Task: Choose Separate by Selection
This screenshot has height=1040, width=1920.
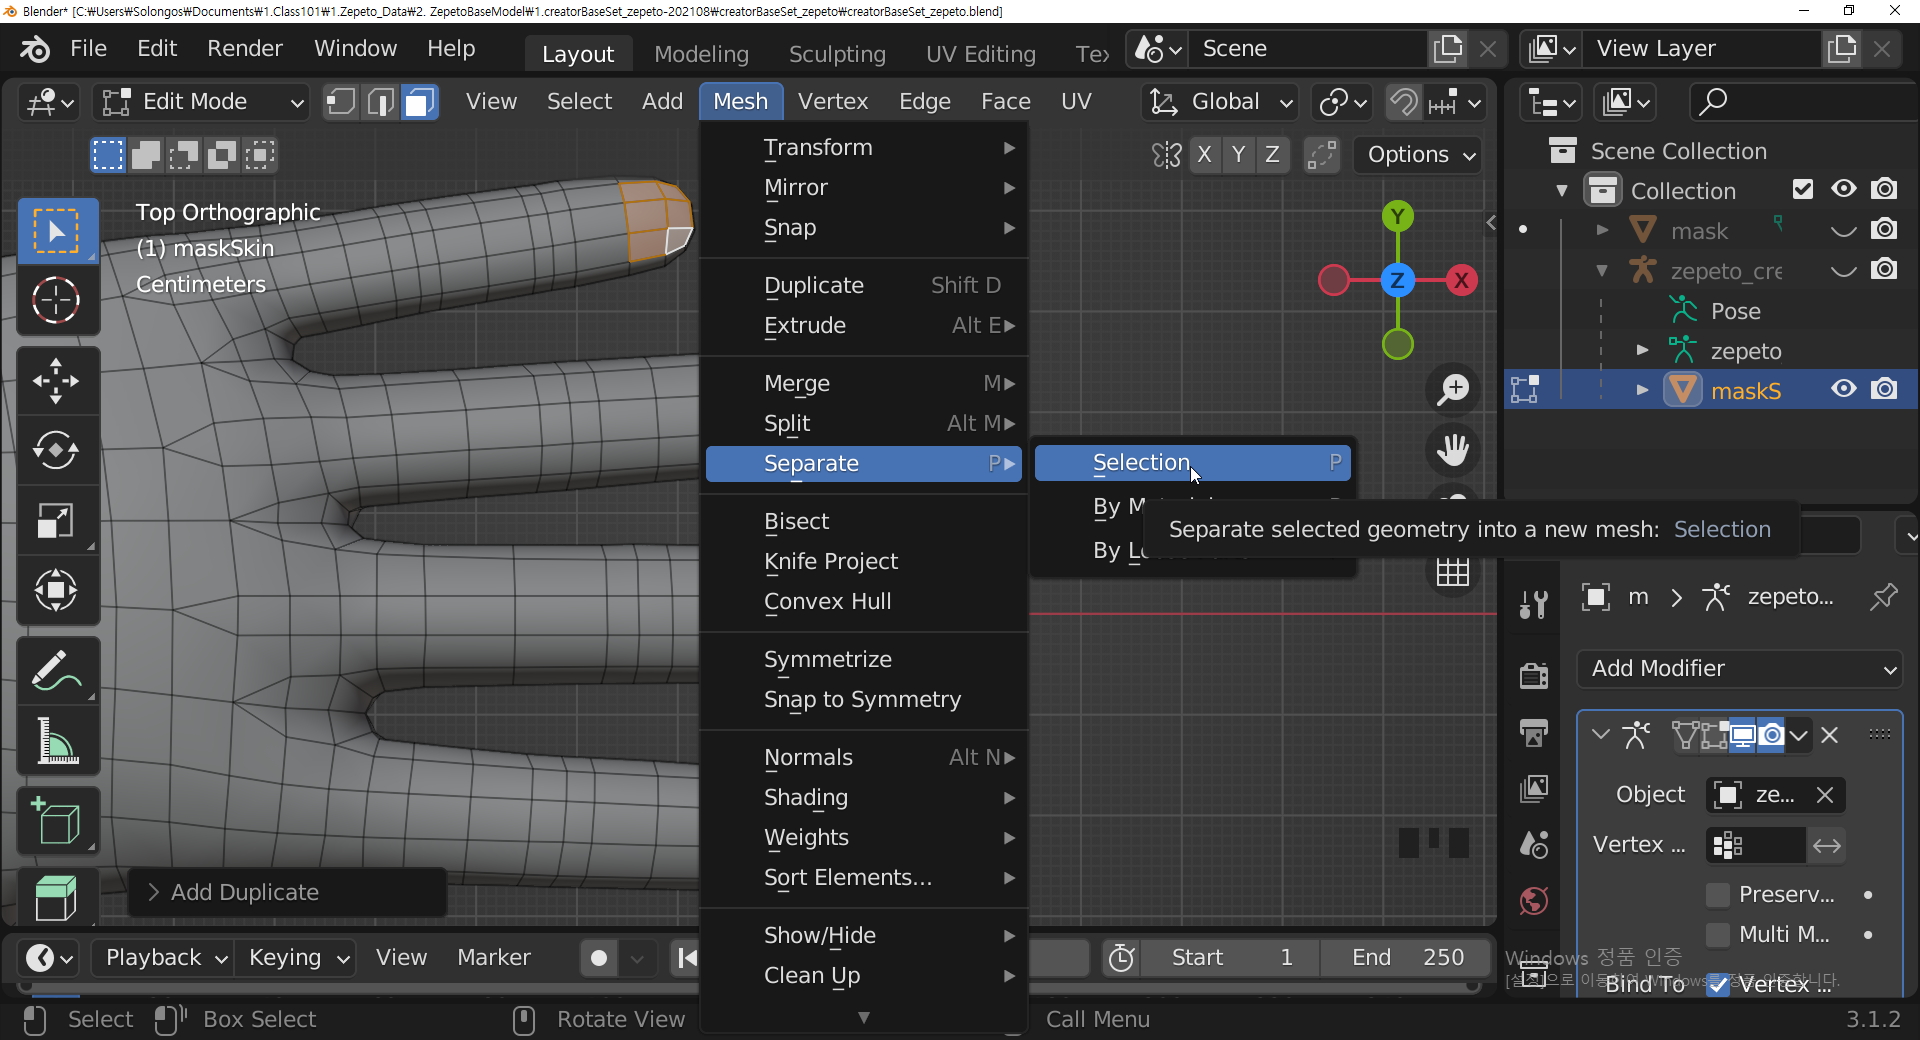Action: coord(1192,463)
